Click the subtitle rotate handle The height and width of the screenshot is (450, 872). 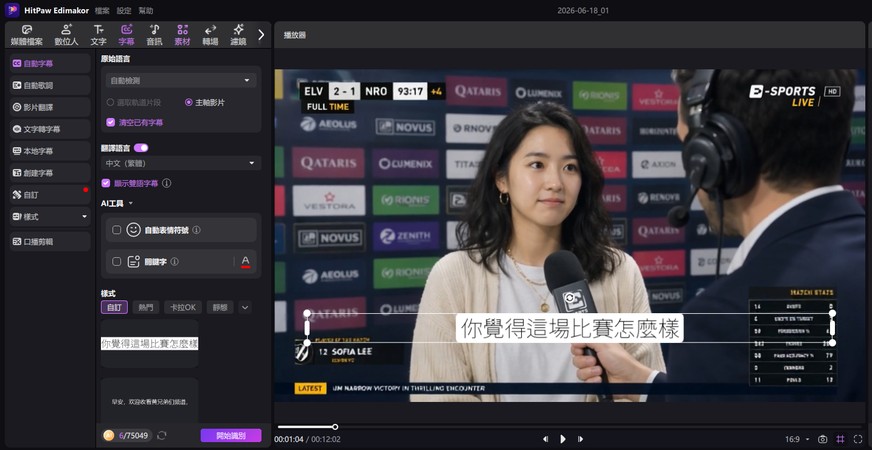pos(569,298)
